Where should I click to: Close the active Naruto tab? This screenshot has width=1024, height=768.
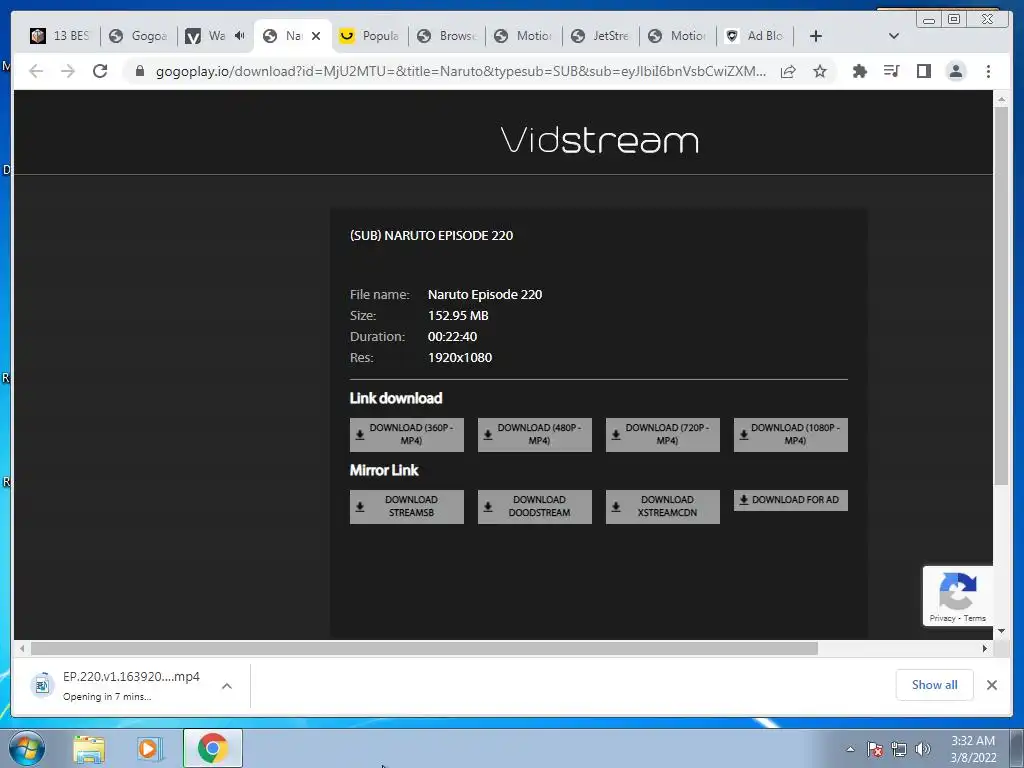pos(316,36)
